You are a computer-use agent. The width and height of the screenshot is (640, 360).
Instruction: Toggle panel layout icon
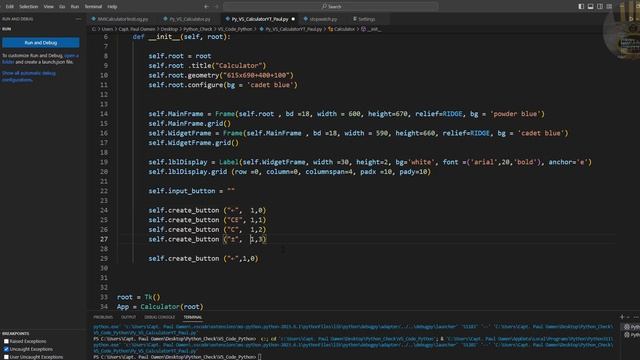click(x=591, y=7)
